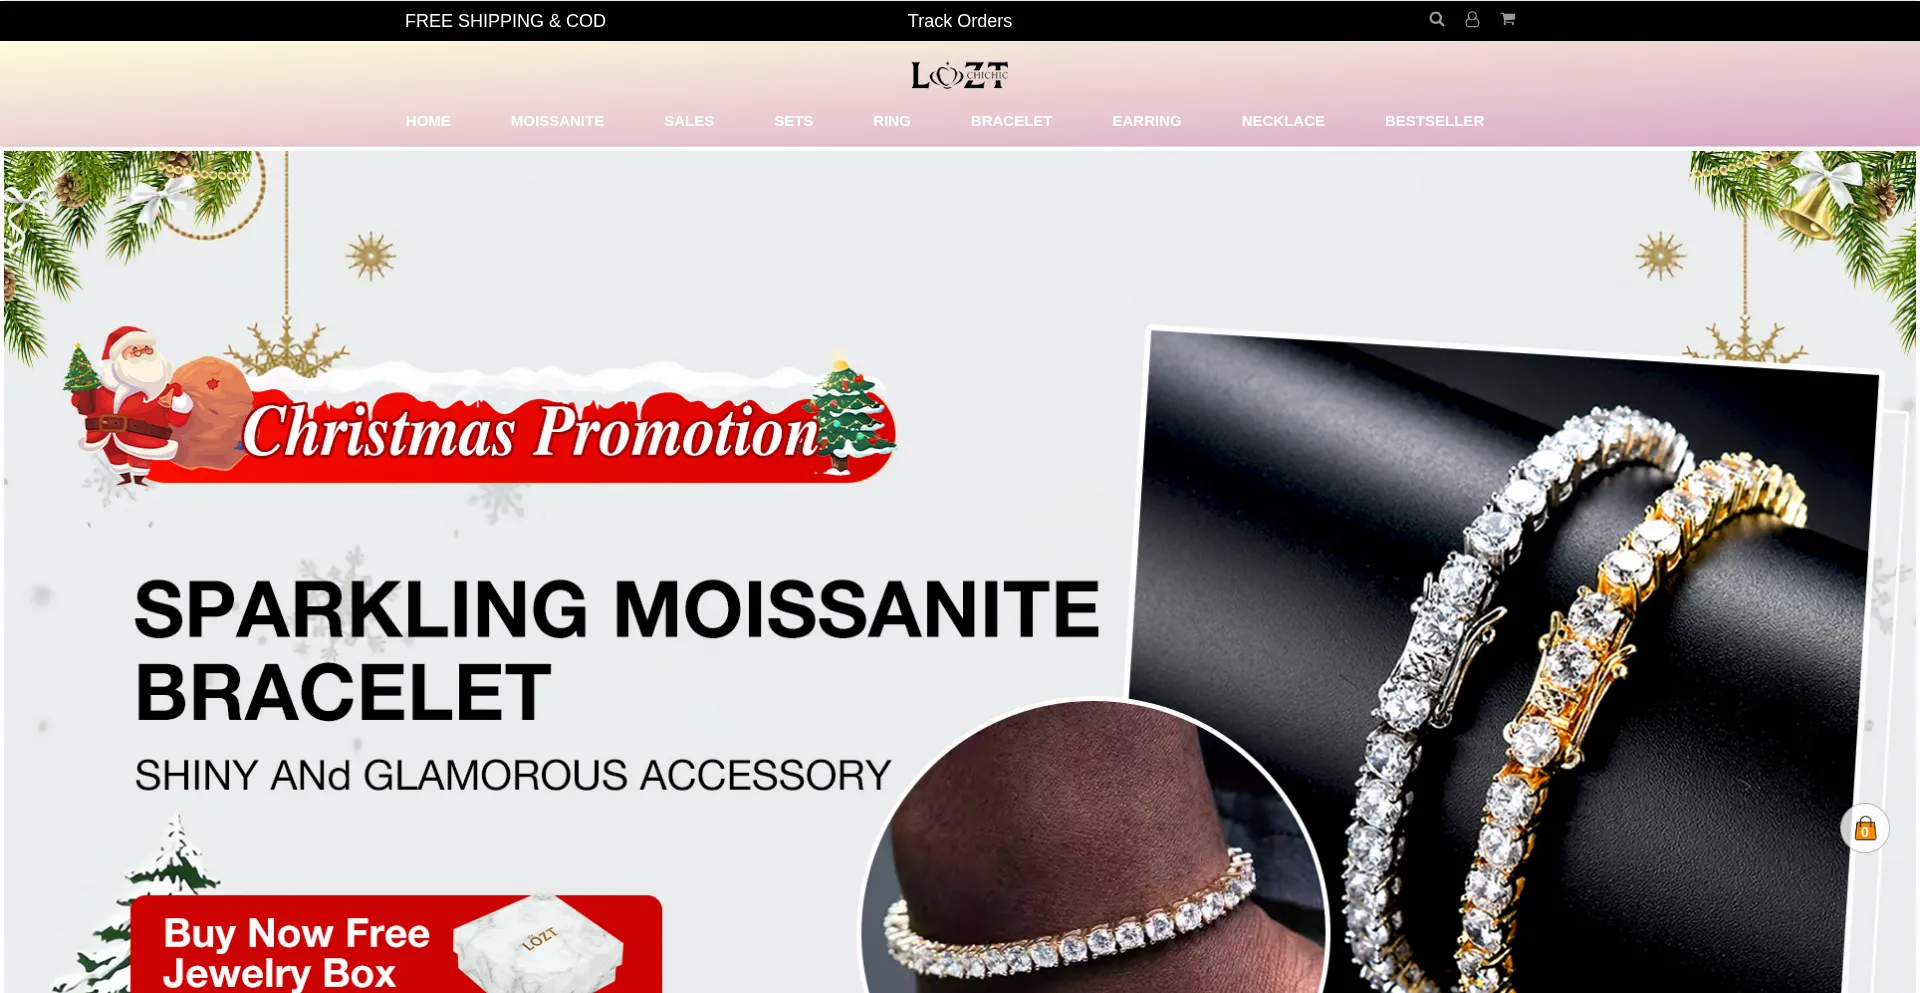Viewport: 1920px width, 993px height.
Task: Open the NECKLACE category
Action: point(1283,121)
